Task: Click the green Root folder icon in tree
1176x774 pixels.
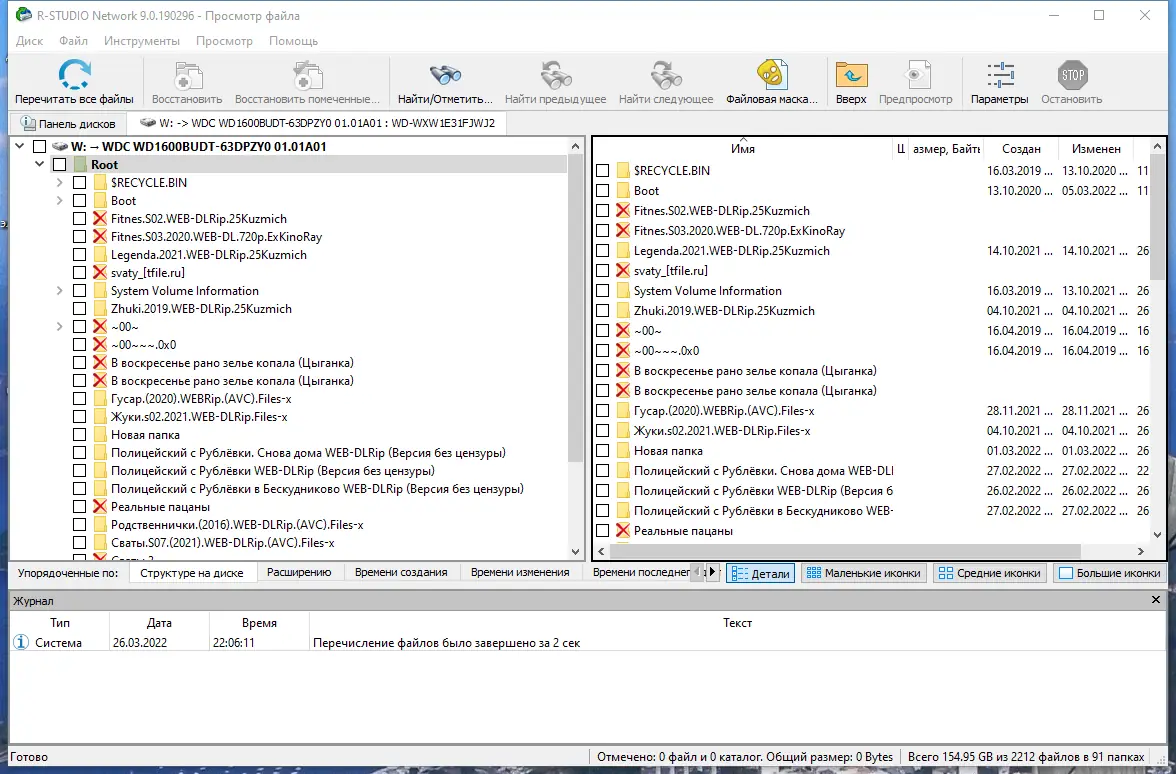Action: pos(80,164)
